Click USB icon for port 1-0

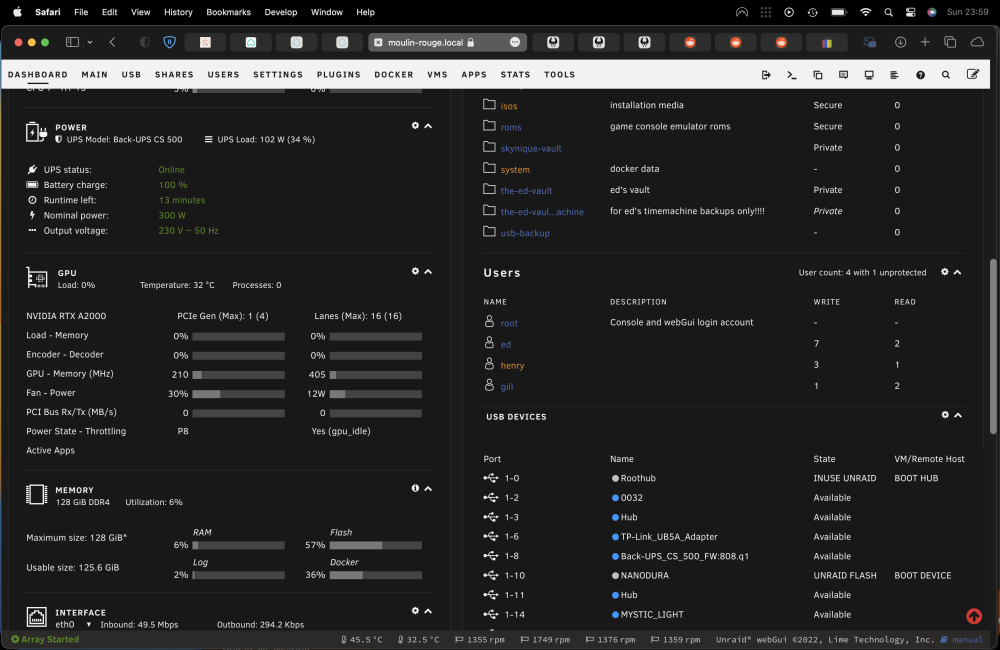tap(490, 478)
